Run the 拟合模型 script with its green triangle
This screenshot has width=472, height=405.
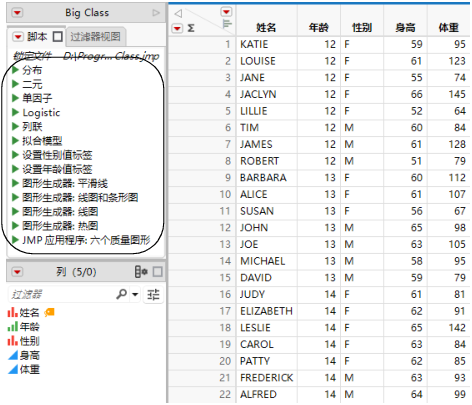(15, 141)
